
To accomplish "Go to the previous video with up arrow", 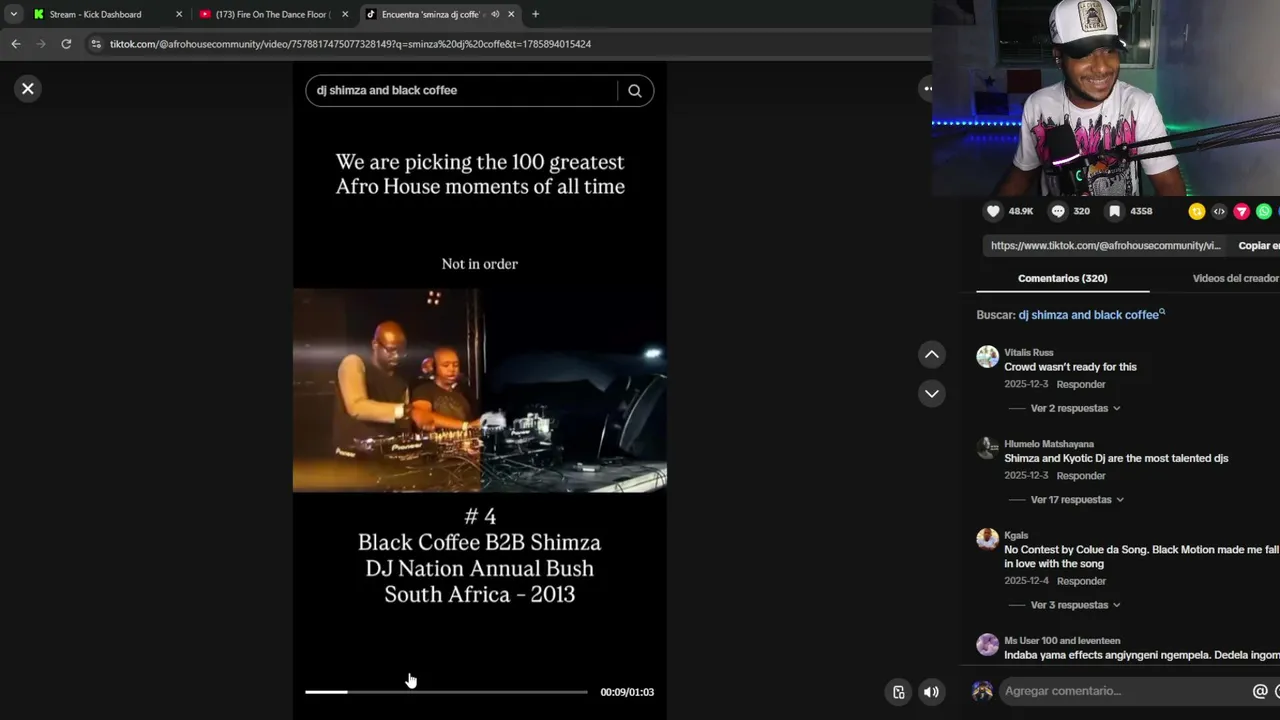I will (x=932, y=355).
